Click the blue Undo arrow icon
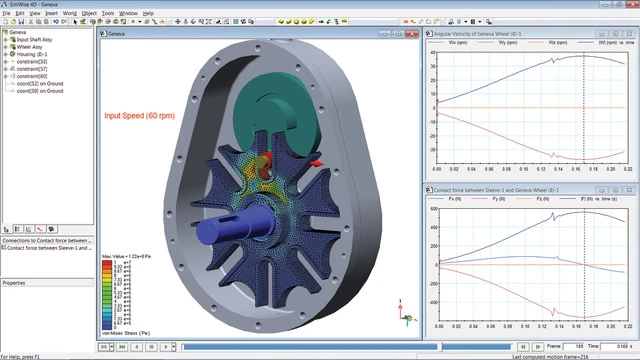This screenshot has height=360, width=640. click(x=56, y=22)
